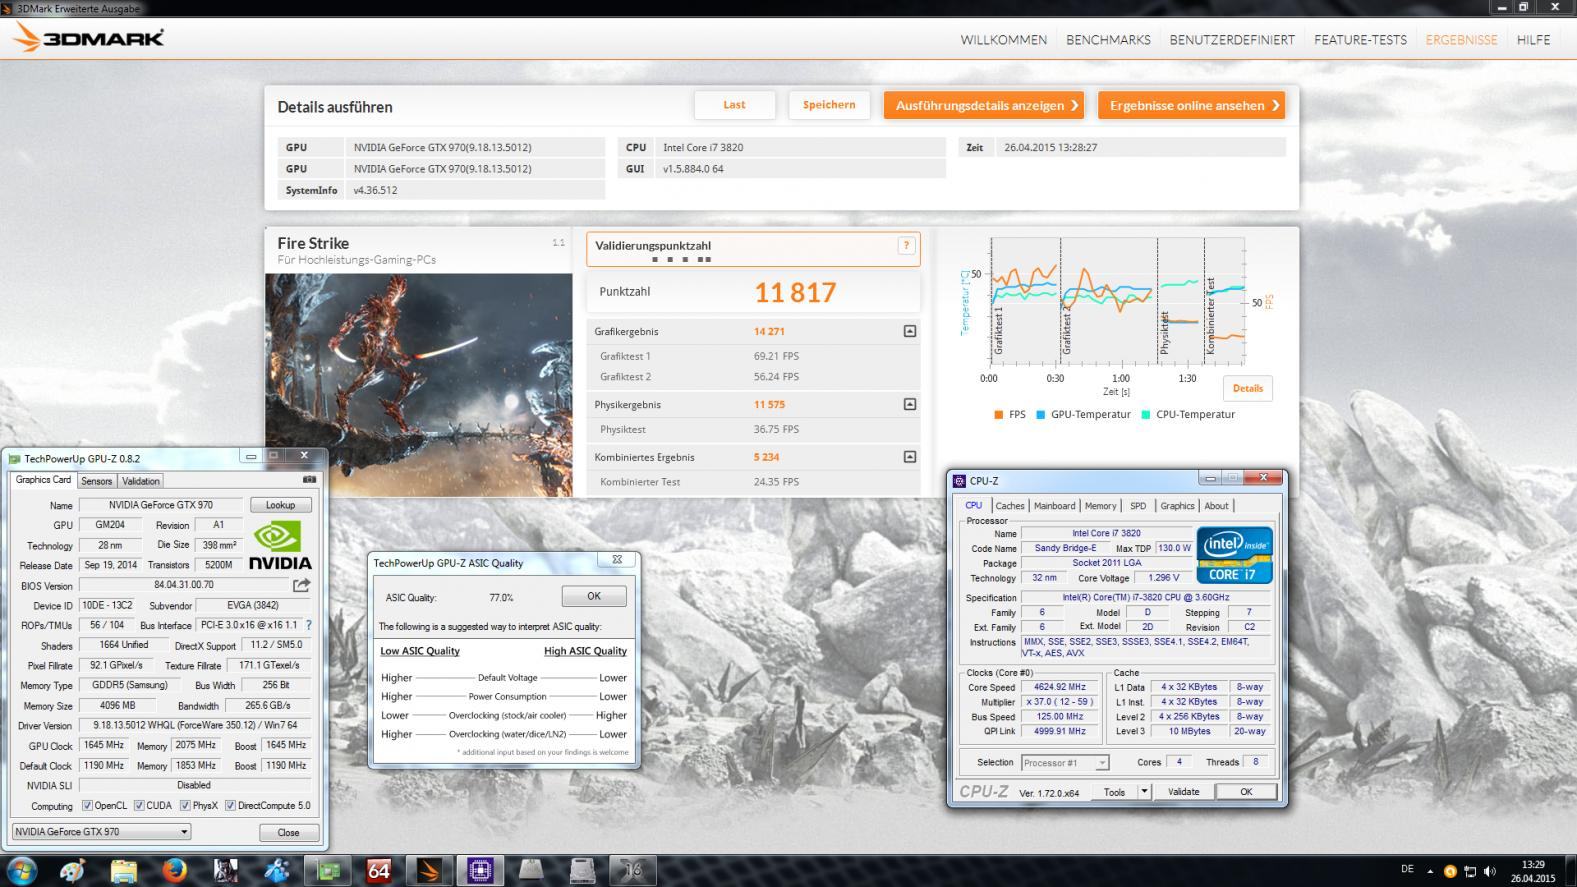Screen dimensions: 1577x887
Task: Launch Firefox from the taskbar
Action: (x=174, y=871)
